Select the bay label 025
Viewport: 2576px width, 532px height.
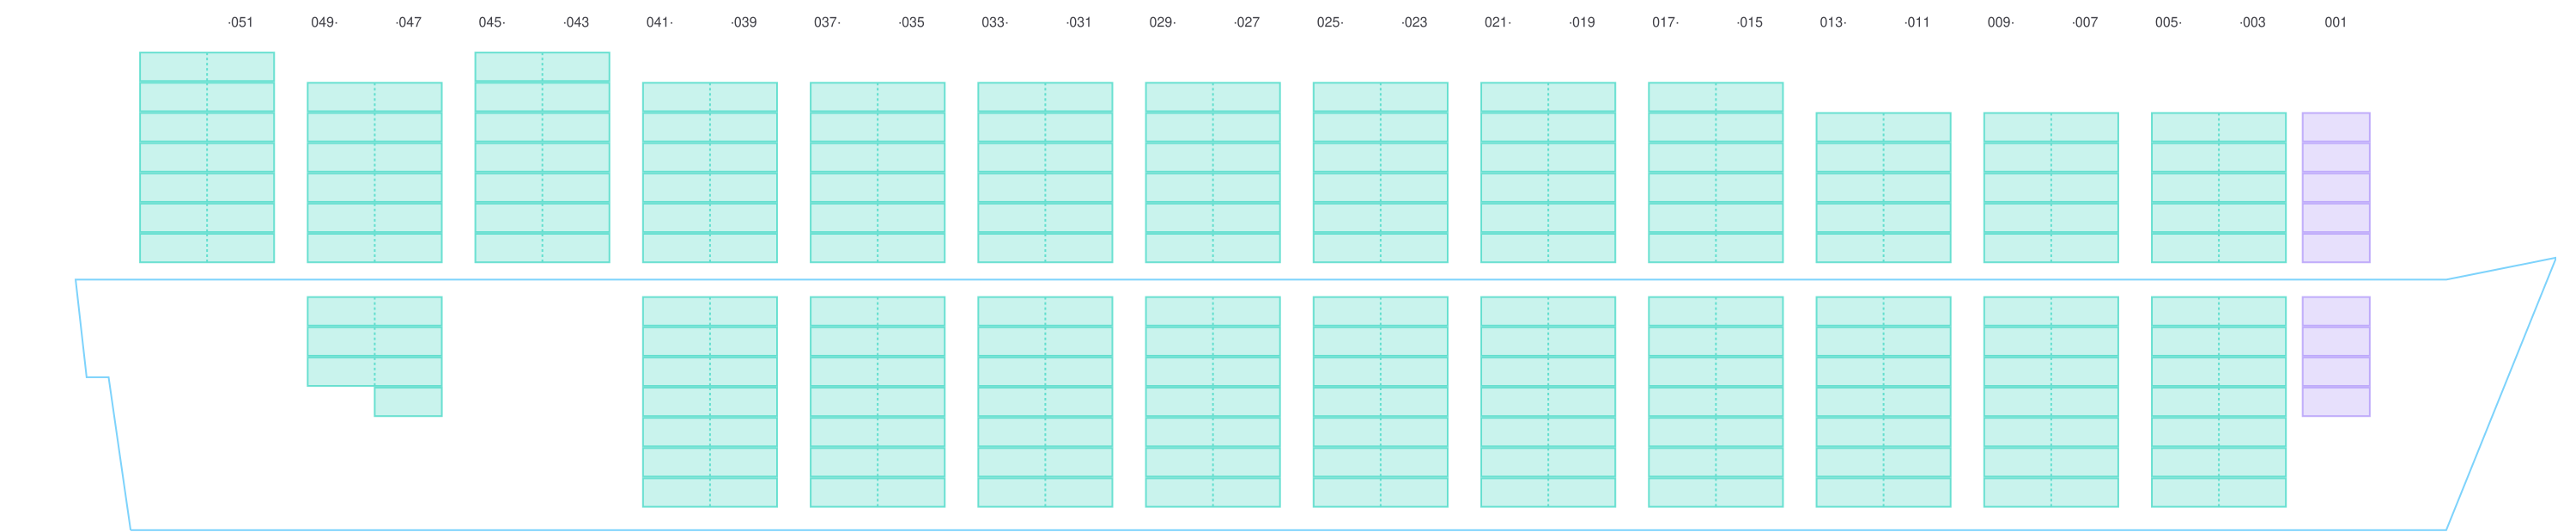(x=1329, y=23)
